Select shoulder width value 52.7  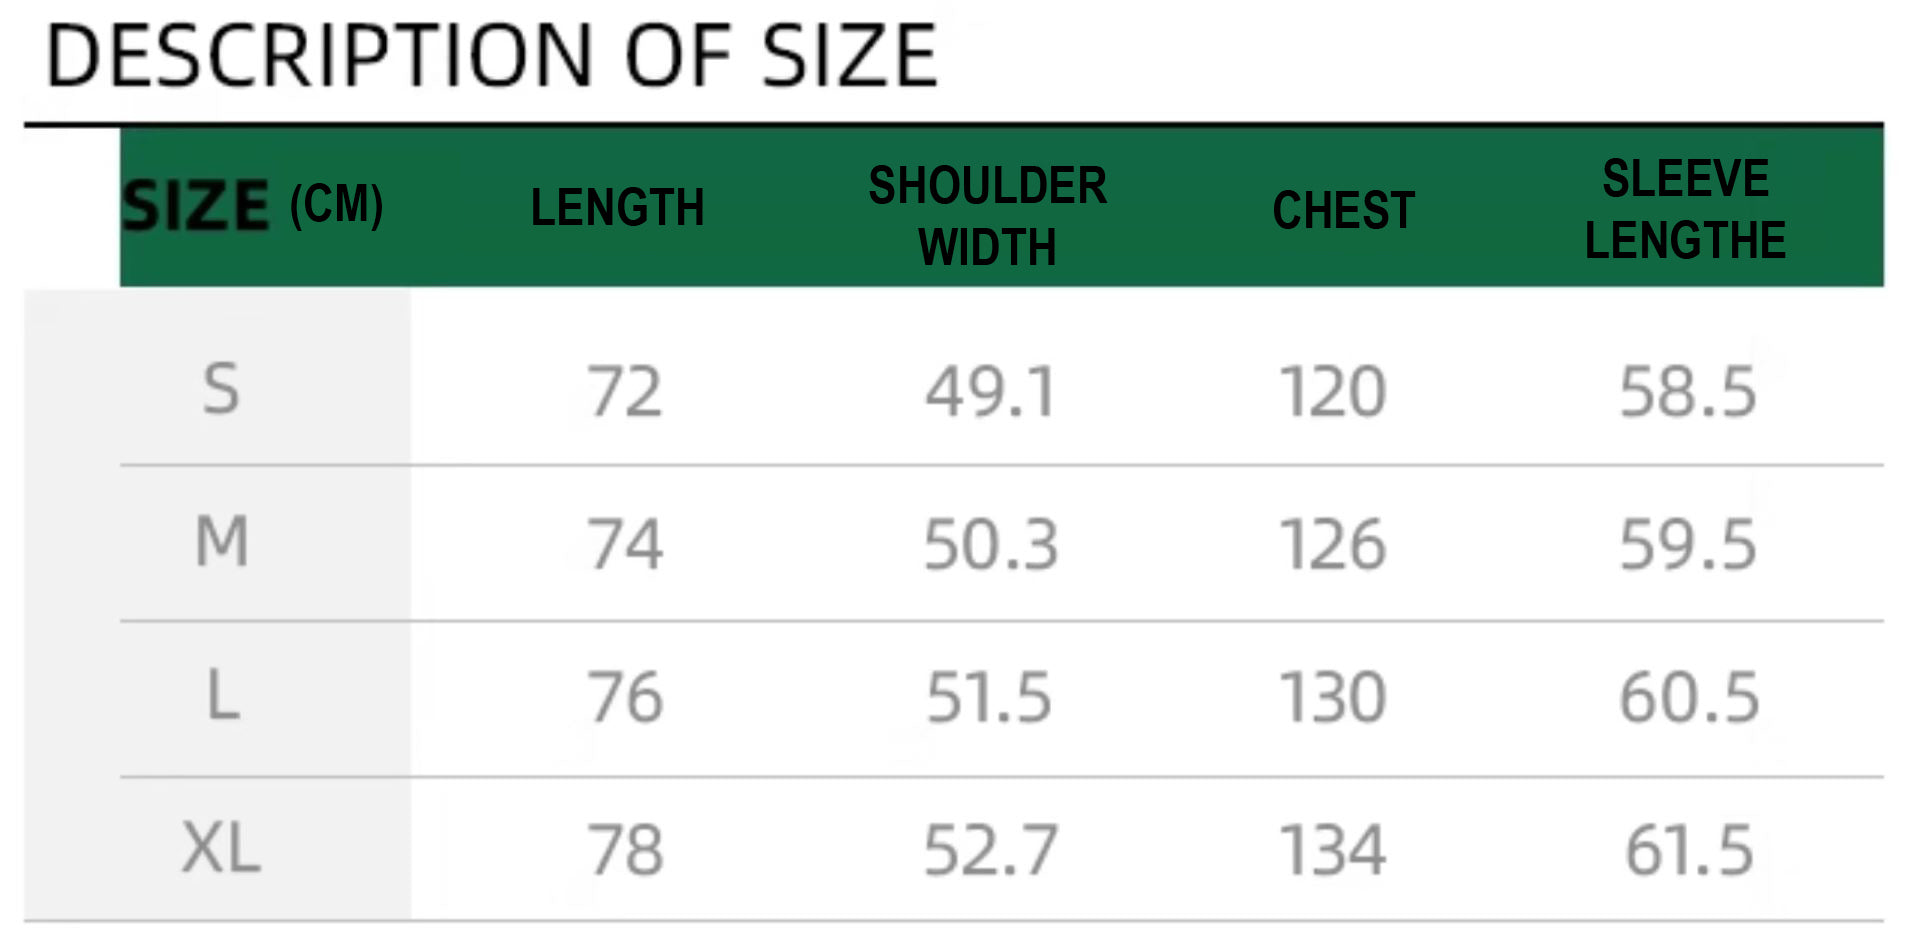pyautogui.click(x=990, y=851)
